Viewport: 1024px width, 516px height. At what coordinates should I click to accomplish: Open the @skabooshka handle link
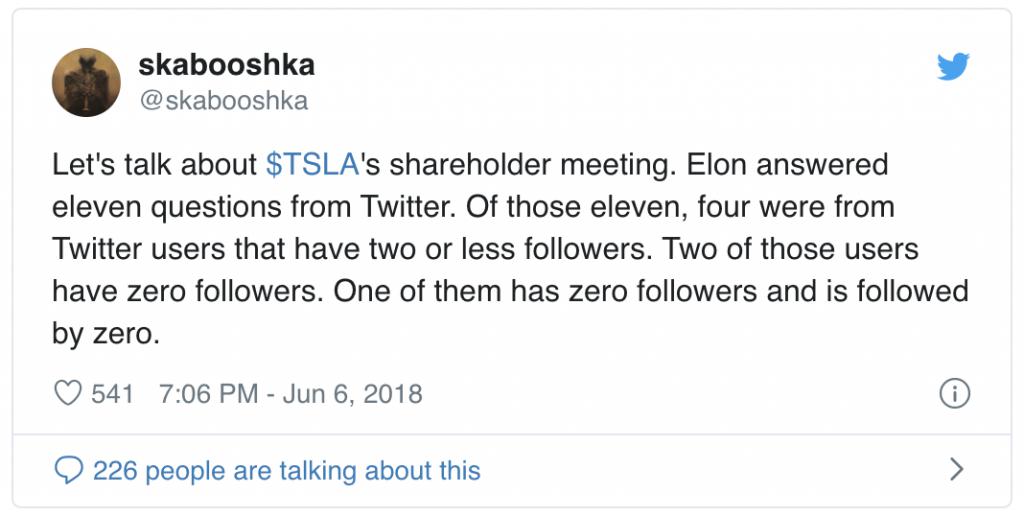tap(223, 101)
